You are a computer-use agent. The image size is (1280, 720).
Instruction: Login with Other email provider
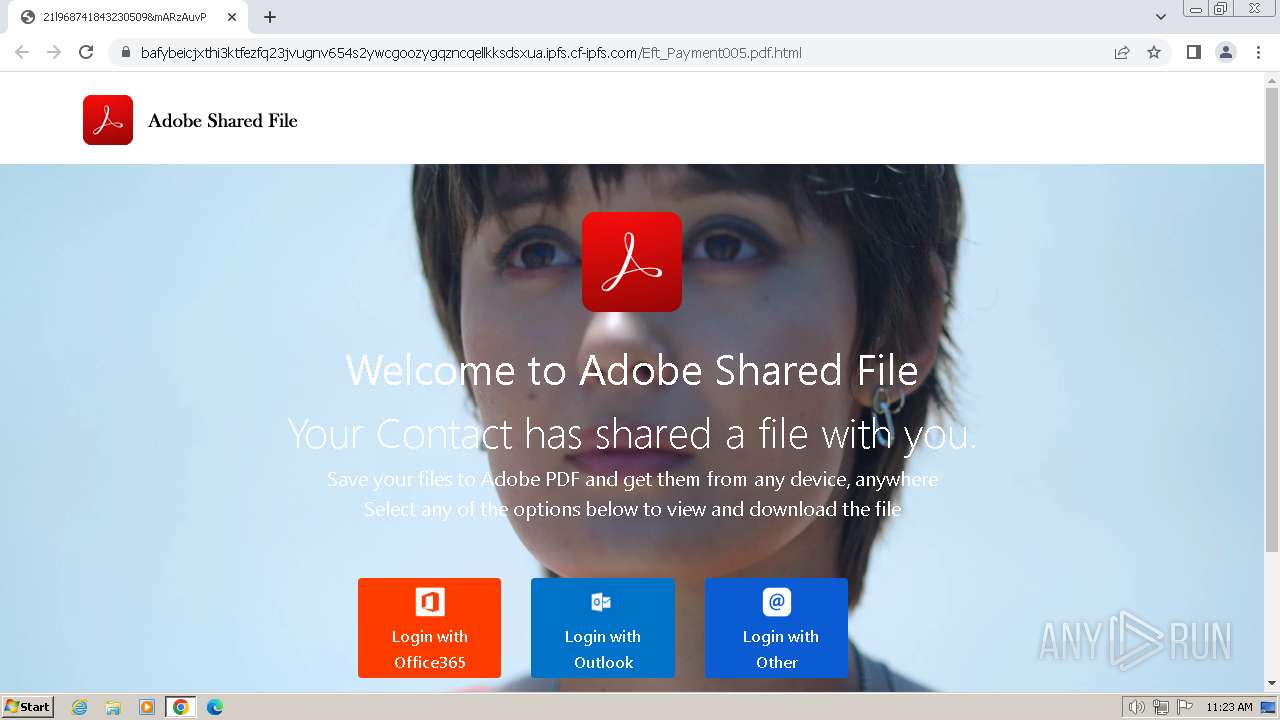(x=776, y=628)
